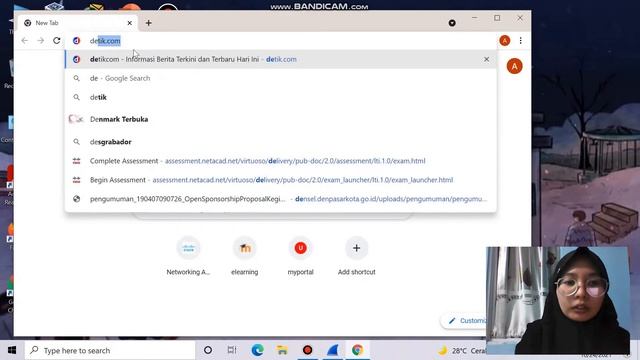Open Chrome's three-dot menu

click(520, 40)
